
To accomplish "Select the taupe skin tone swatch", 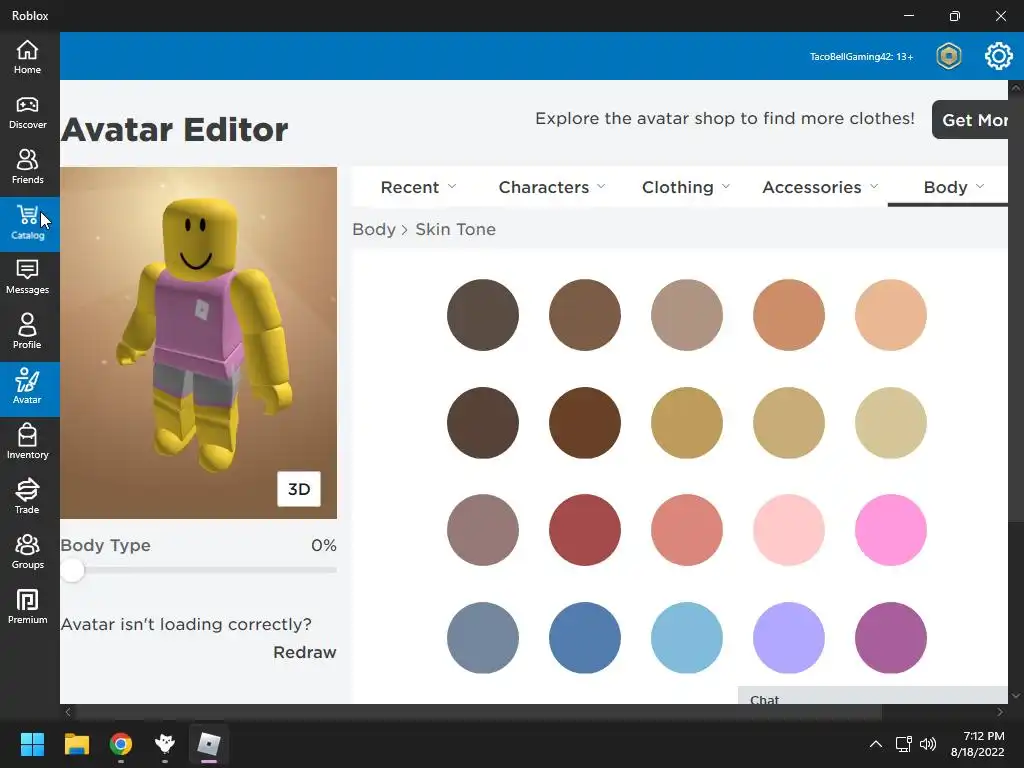I will coord(686,315).
